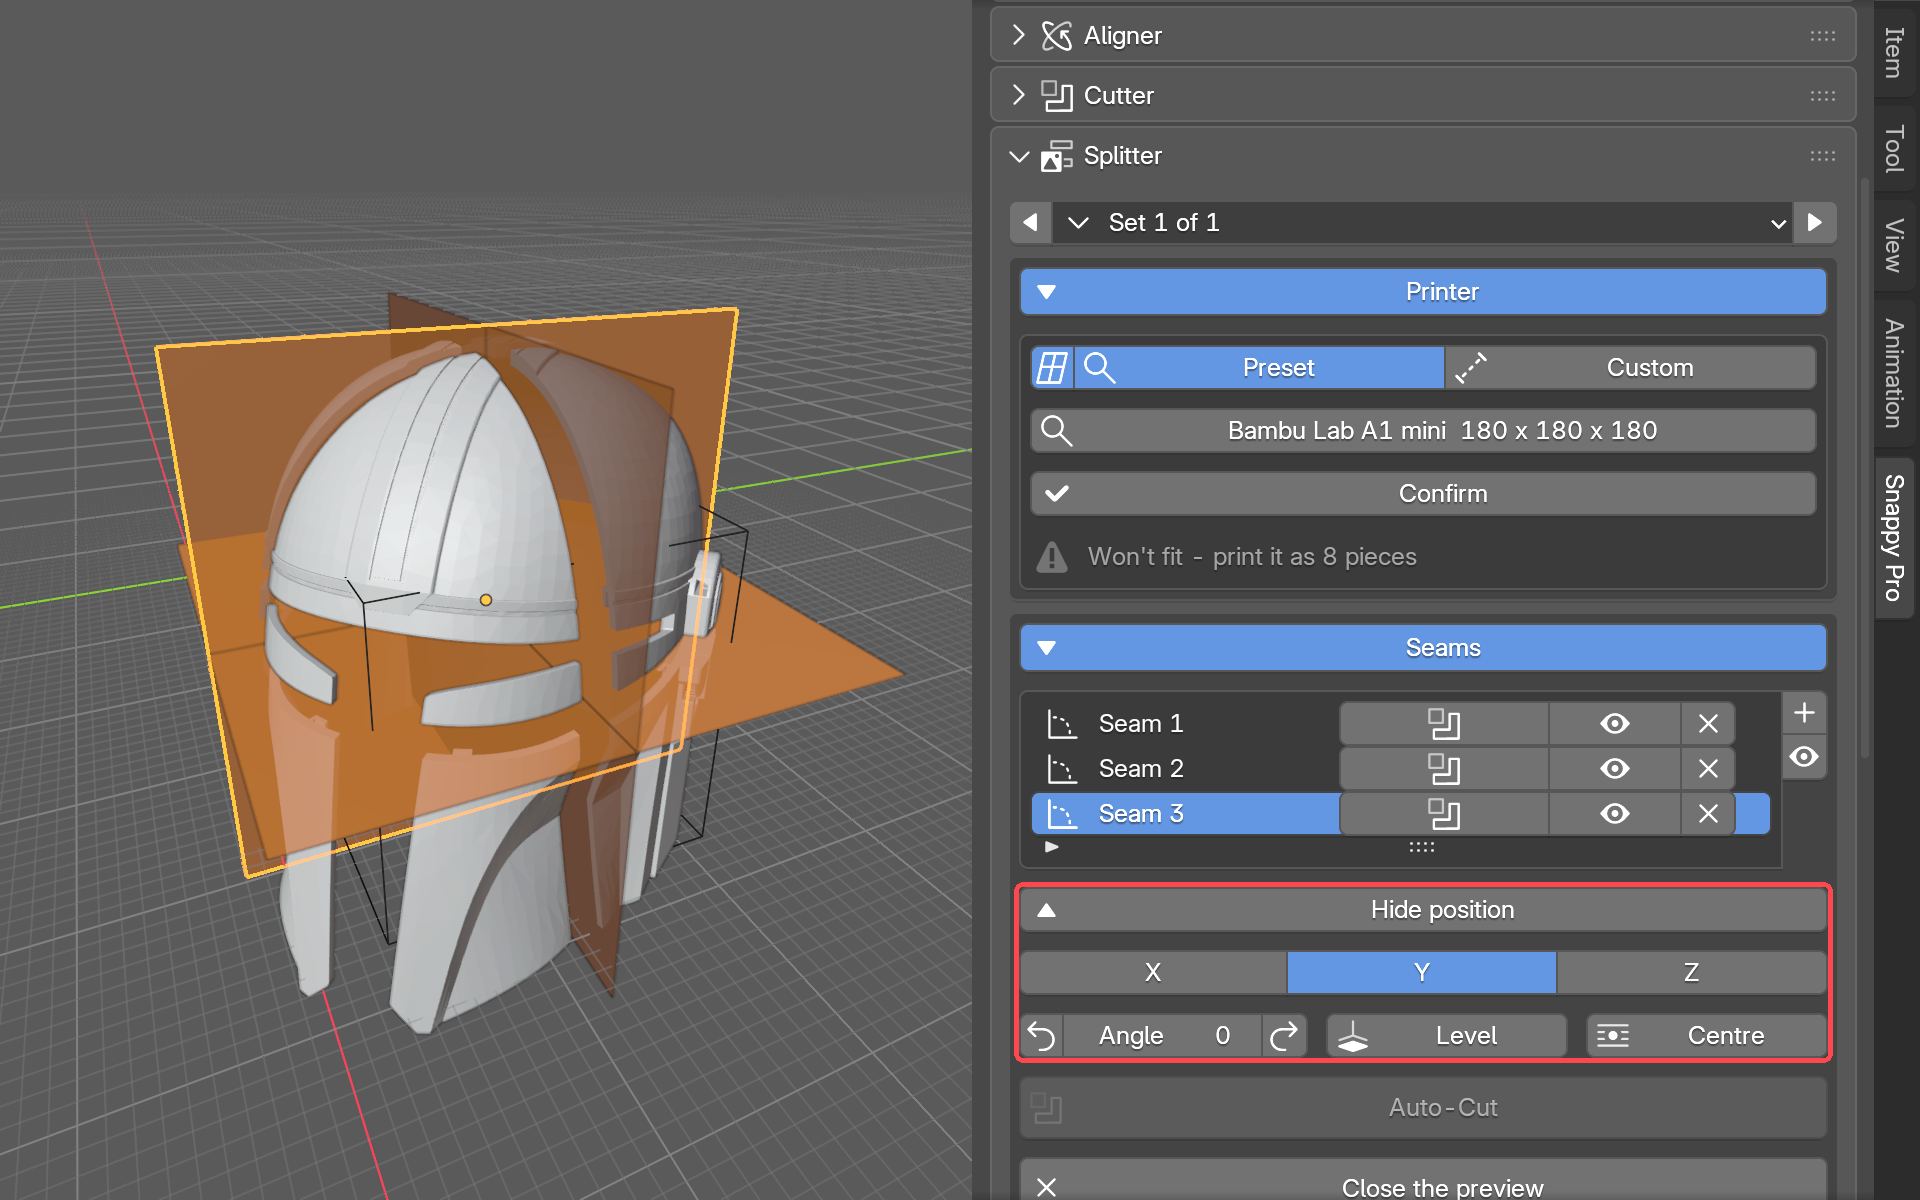
Task: Open the Set 1 of 1 dropdown
Action: [1423, 223]
